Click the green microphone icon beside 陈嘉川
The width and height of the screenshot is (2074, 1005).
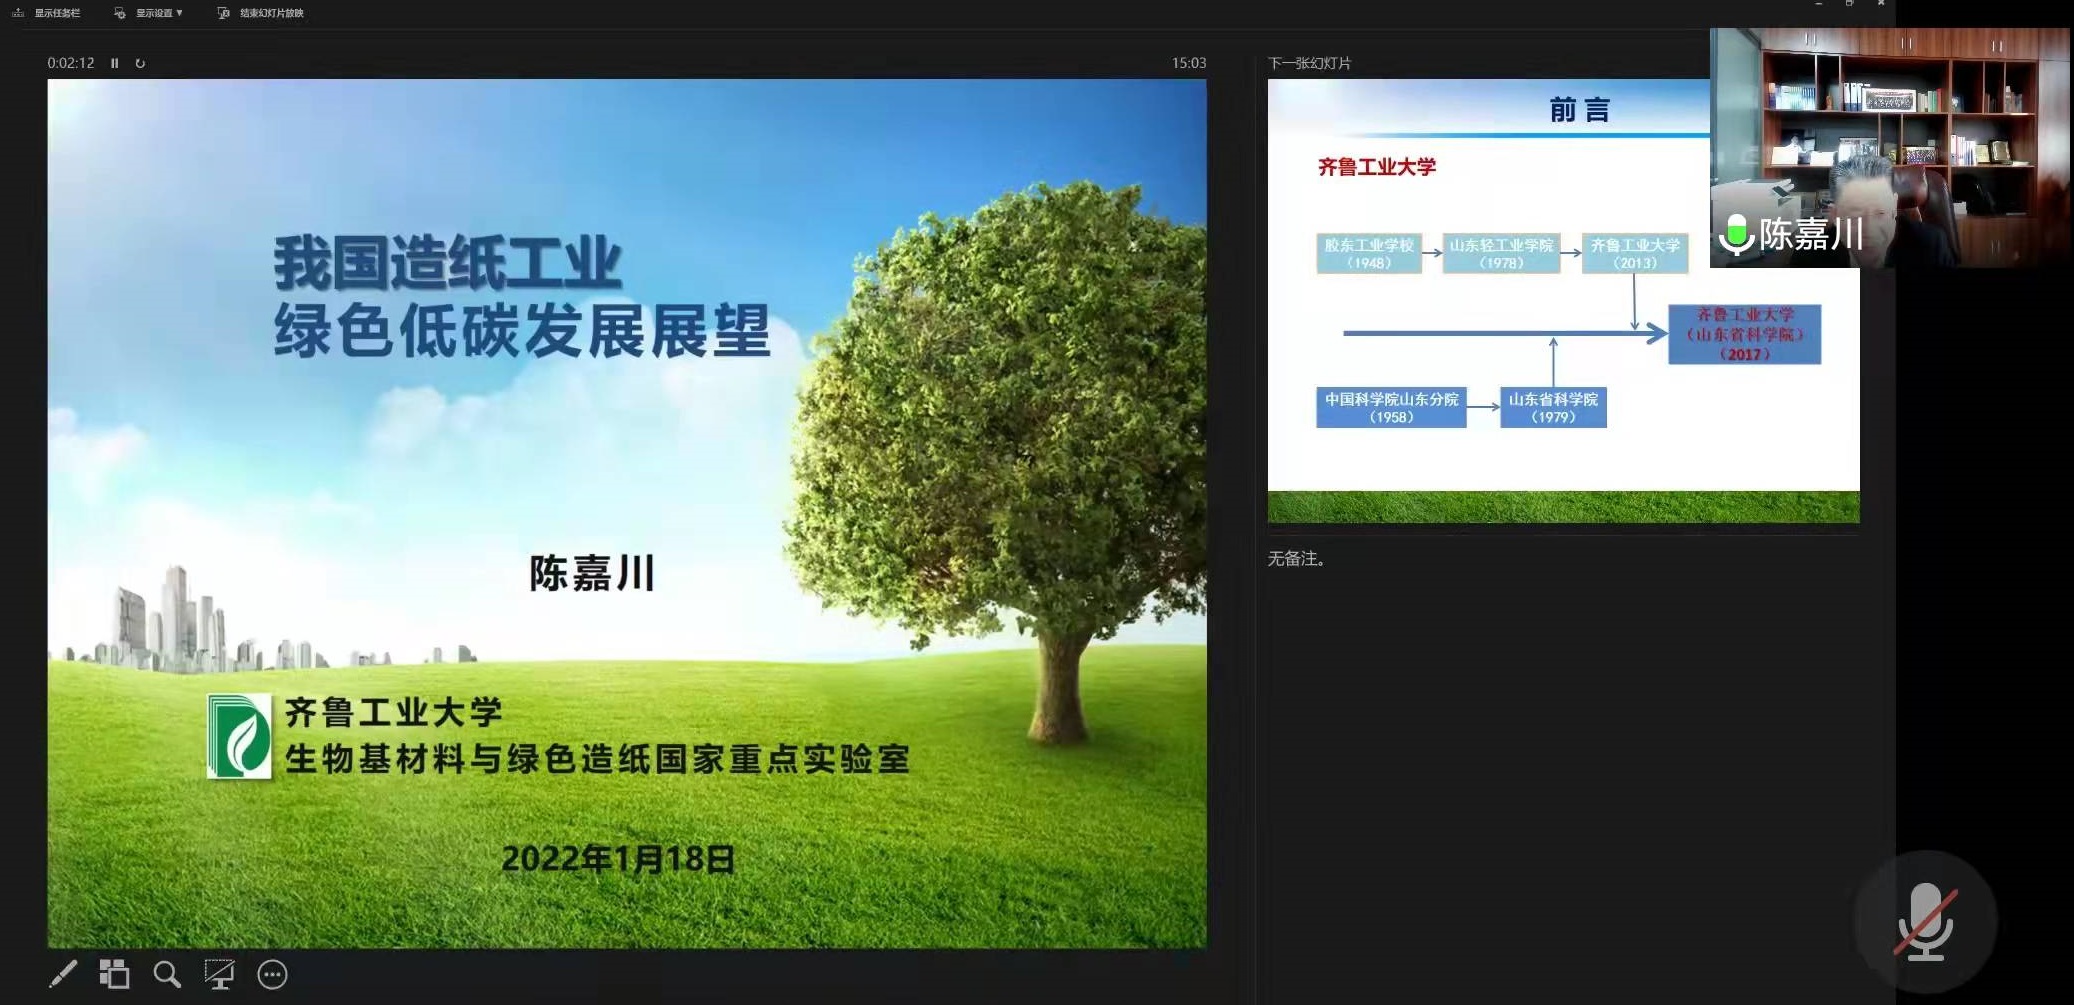[1737, 234]
